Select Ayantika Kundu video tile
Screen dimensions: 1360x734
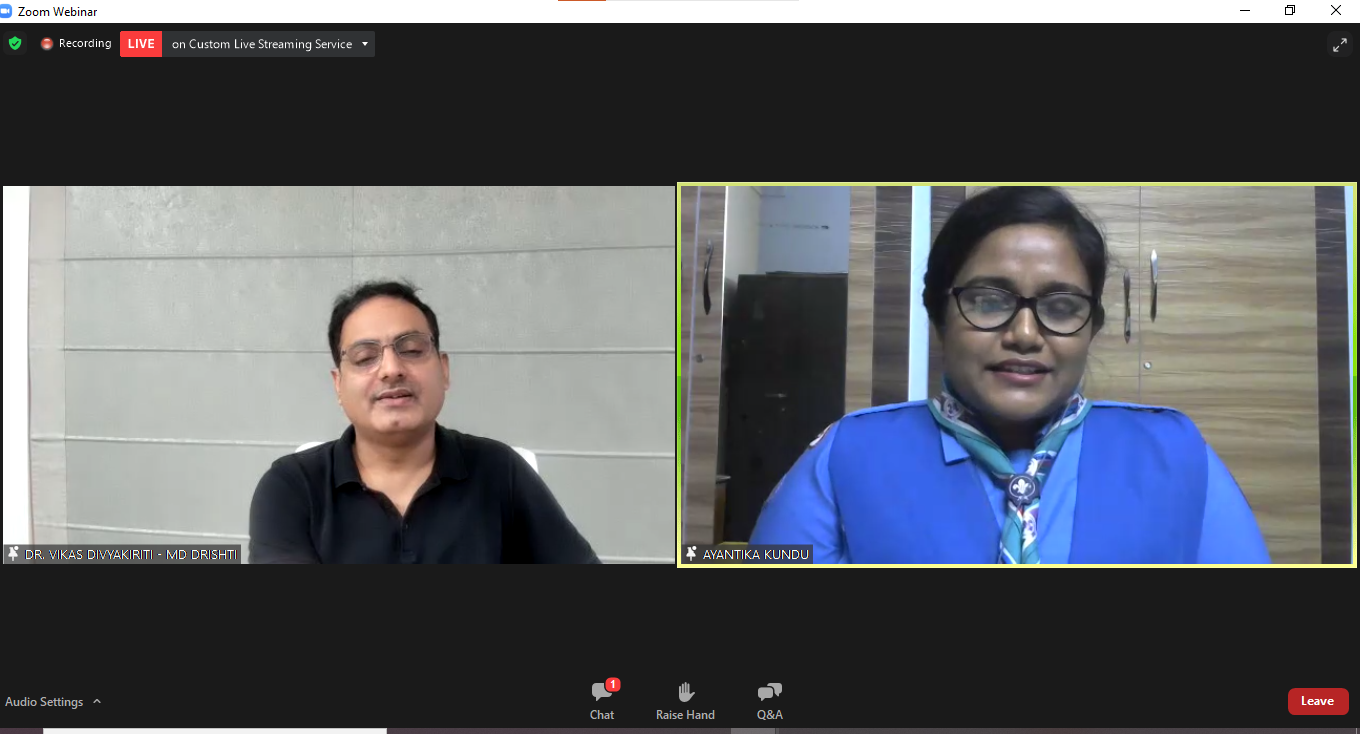[1017, 375]
